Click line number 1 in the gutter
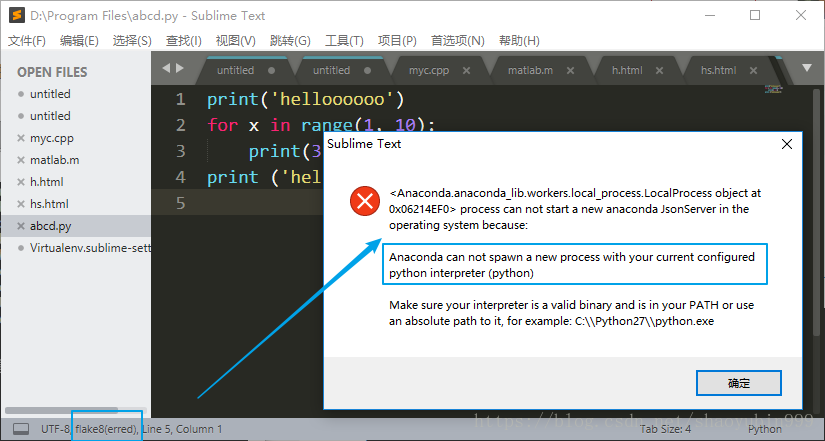This screenshot has height=441, width=825. coord(180,99)
